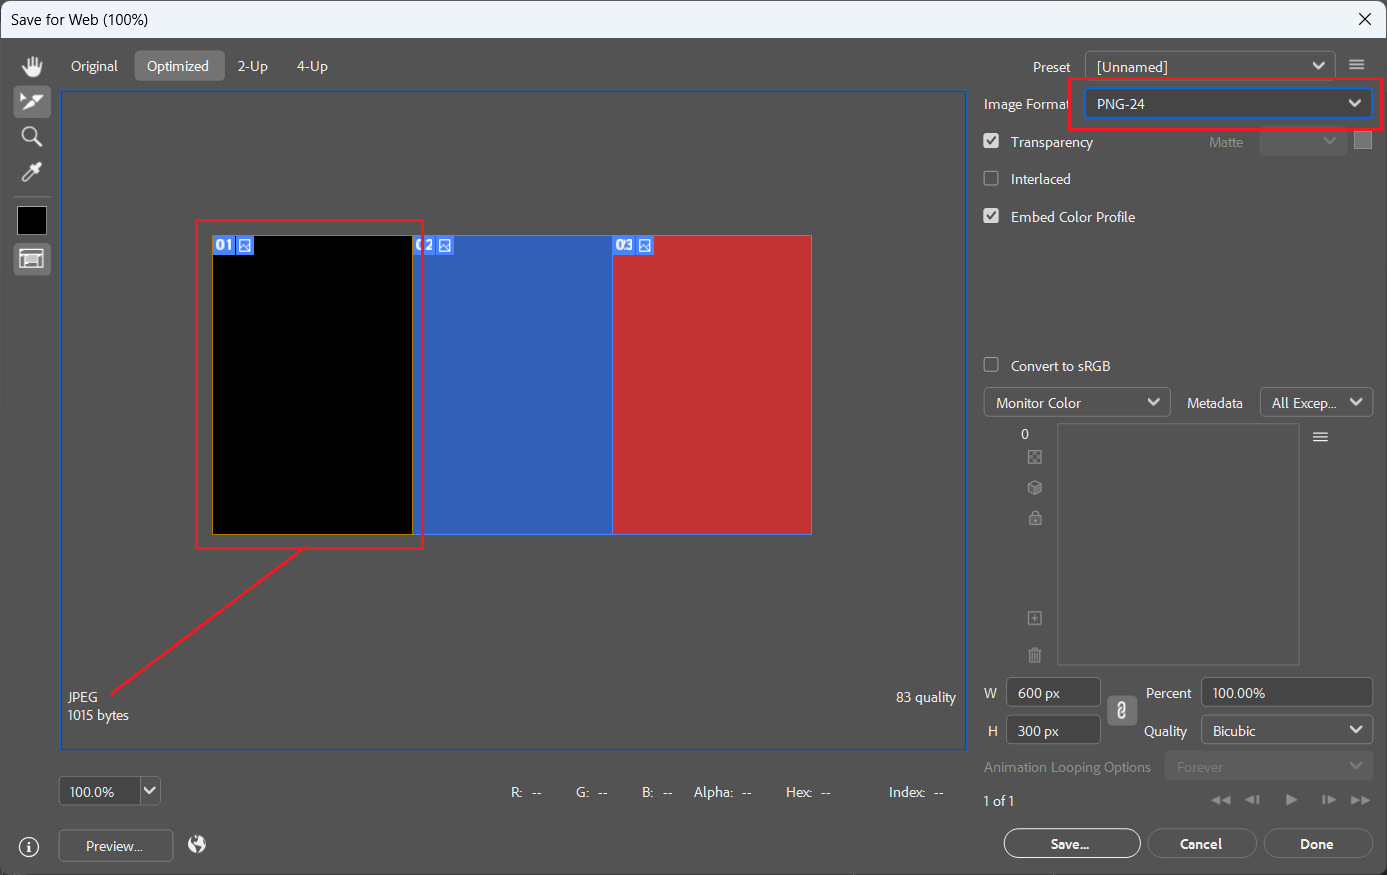Click the image icon on slice 02
Image resolution: width=1387 pixels, height=875 pixels.
point(445,245)
